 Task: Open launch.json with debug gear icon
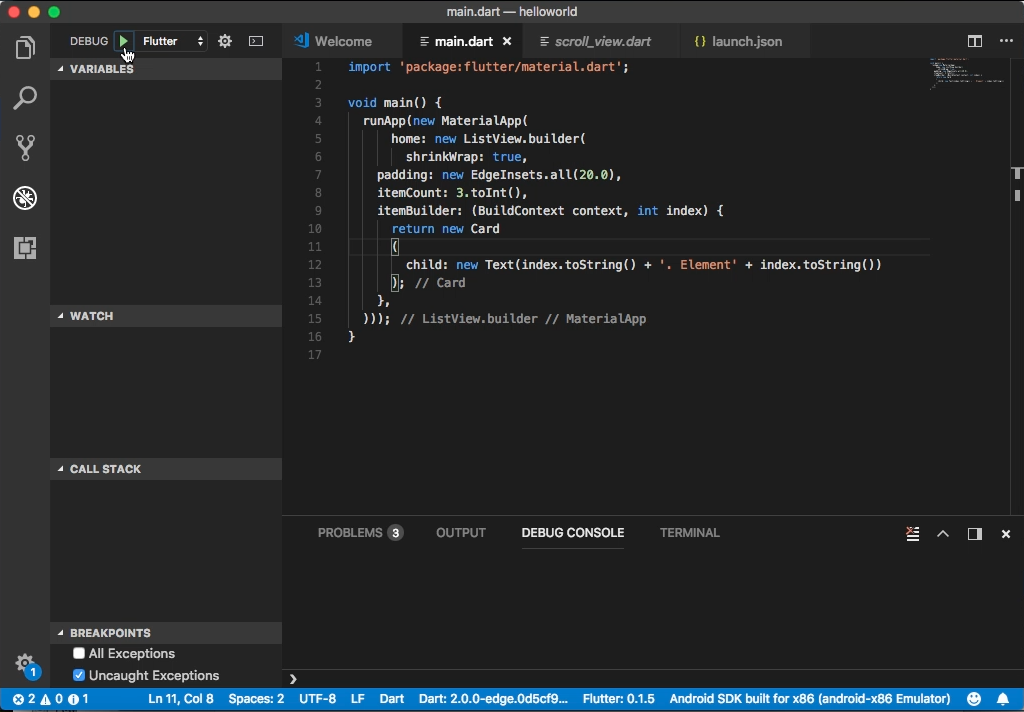225,41
